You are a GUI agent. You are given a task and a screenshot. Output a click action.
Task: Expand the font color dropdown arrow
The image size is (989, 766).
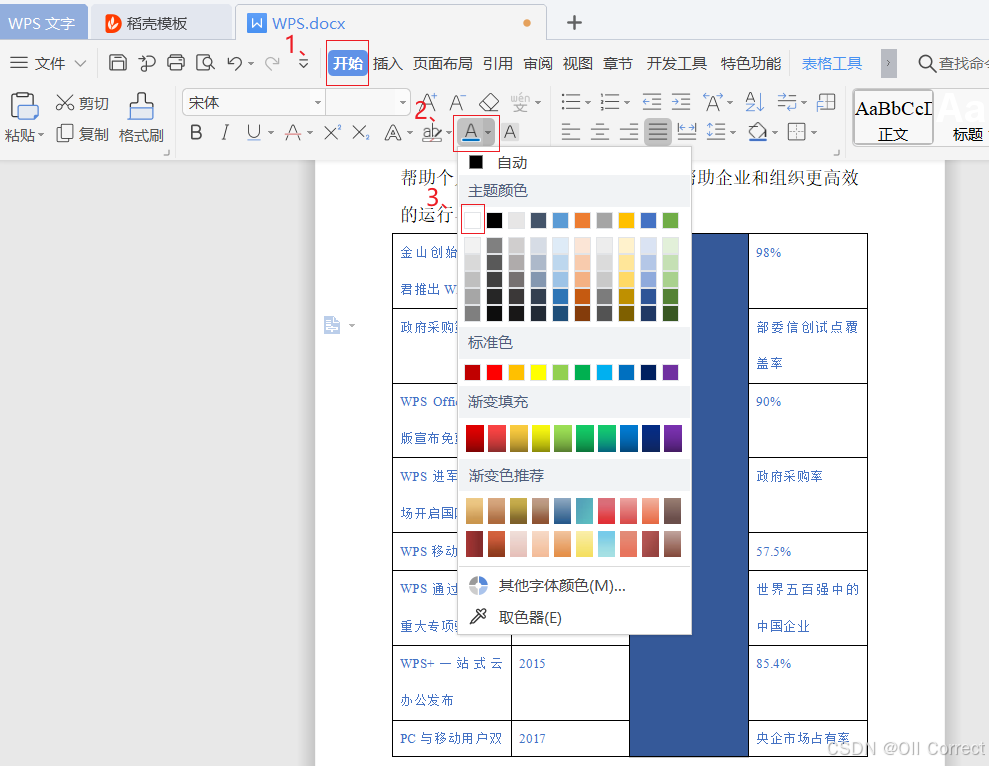488,133
